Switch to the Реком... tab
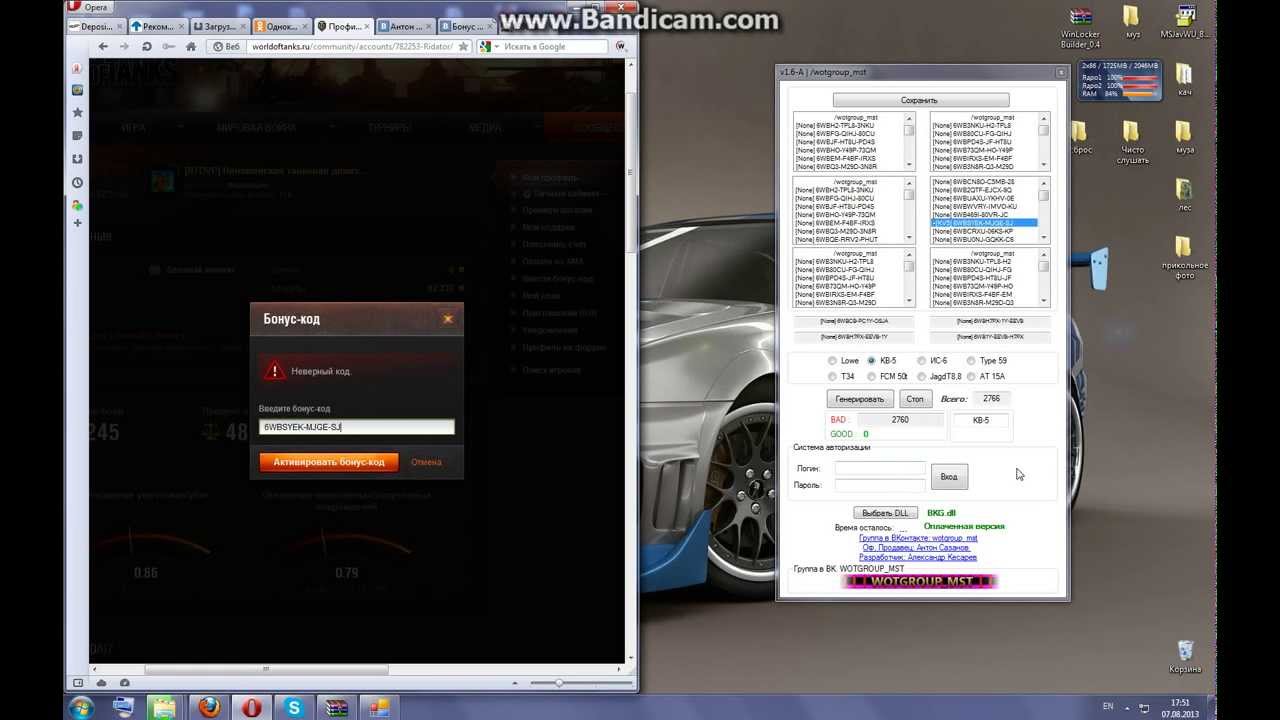Viewport: 1280px width, 720px height. point(158,27)
